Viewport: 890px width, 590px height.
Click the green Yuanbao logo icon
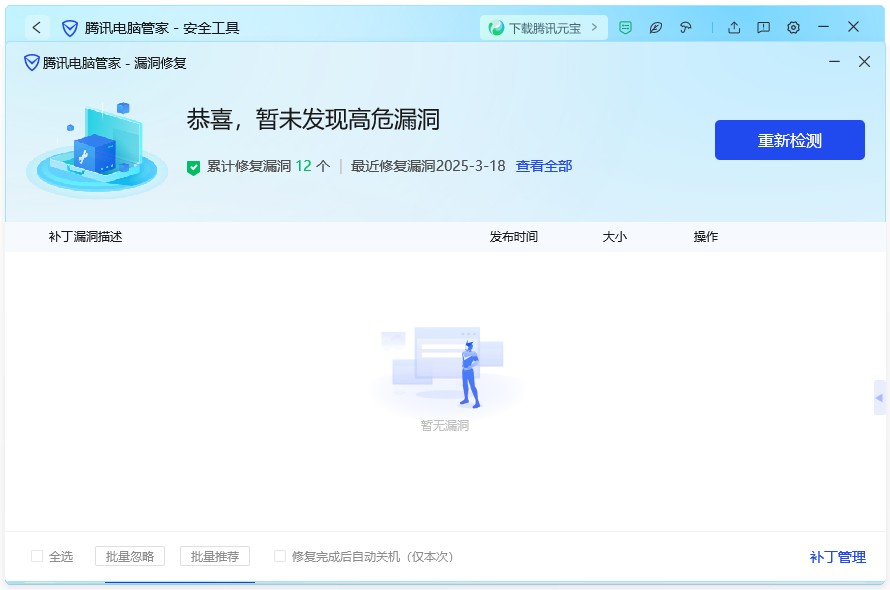[x=496, y=28]
